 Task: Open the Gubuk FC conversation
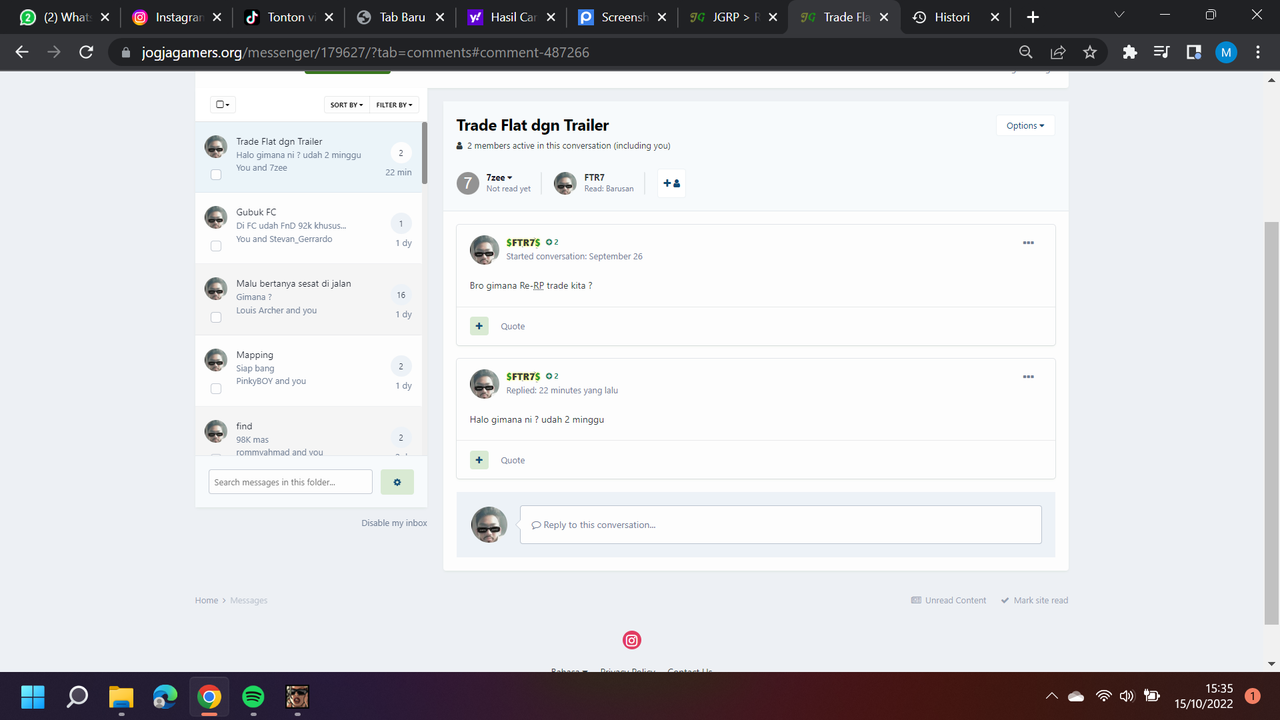pyautogui.click(x=308, y=227)
